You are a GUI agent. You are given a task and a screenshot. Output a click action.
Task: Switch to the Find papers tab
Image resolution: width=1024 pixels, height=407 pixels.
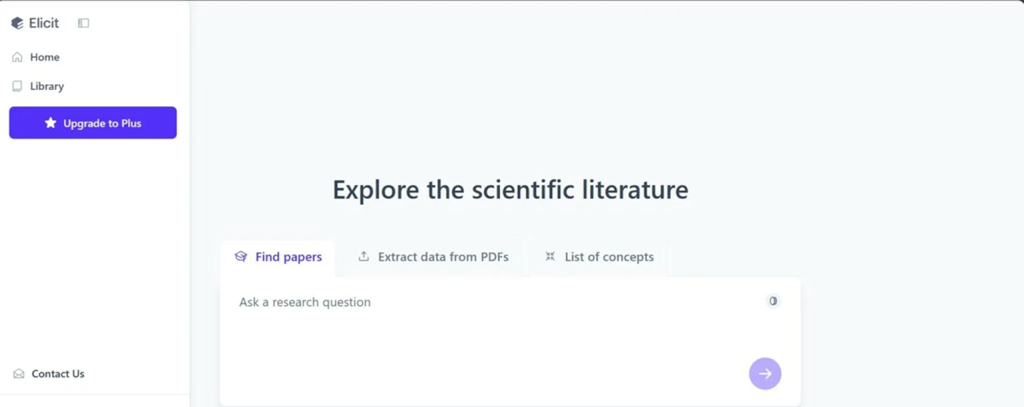pyautogui.click(x=288, y=257)
